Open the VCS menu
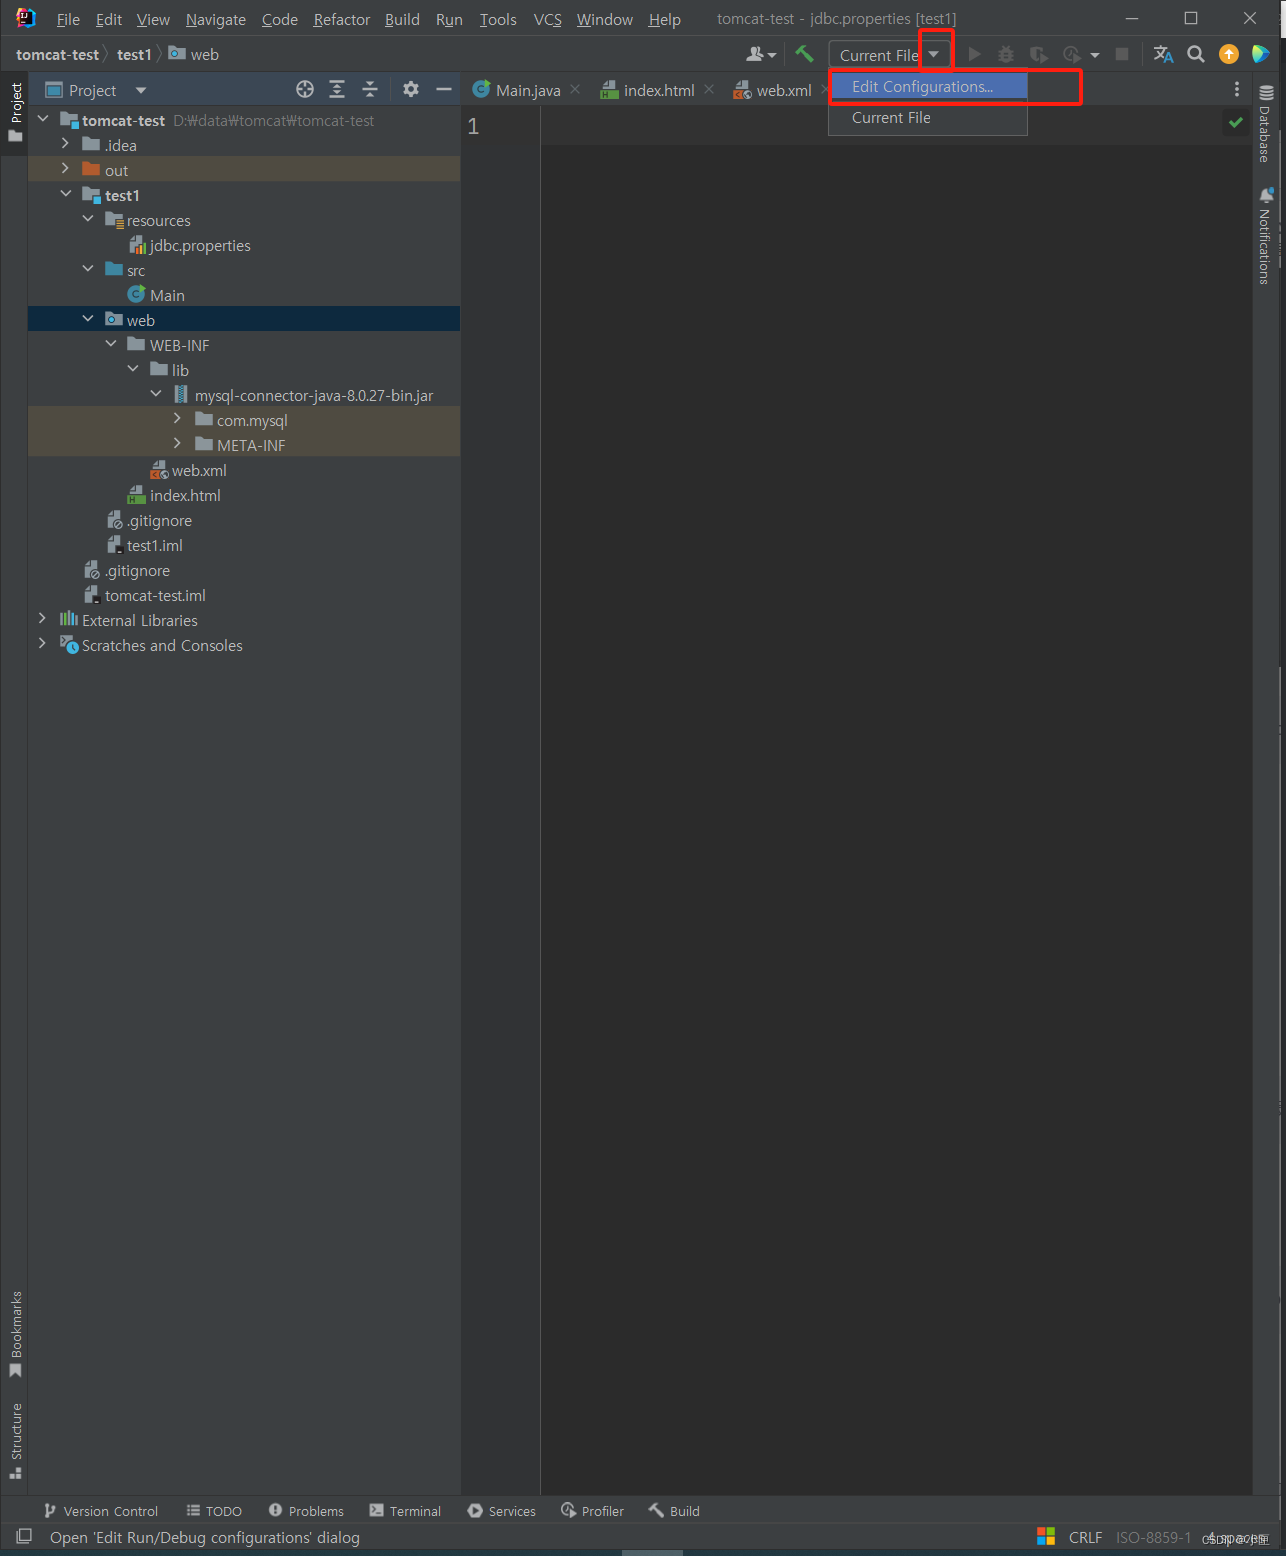 coord(548,19)
